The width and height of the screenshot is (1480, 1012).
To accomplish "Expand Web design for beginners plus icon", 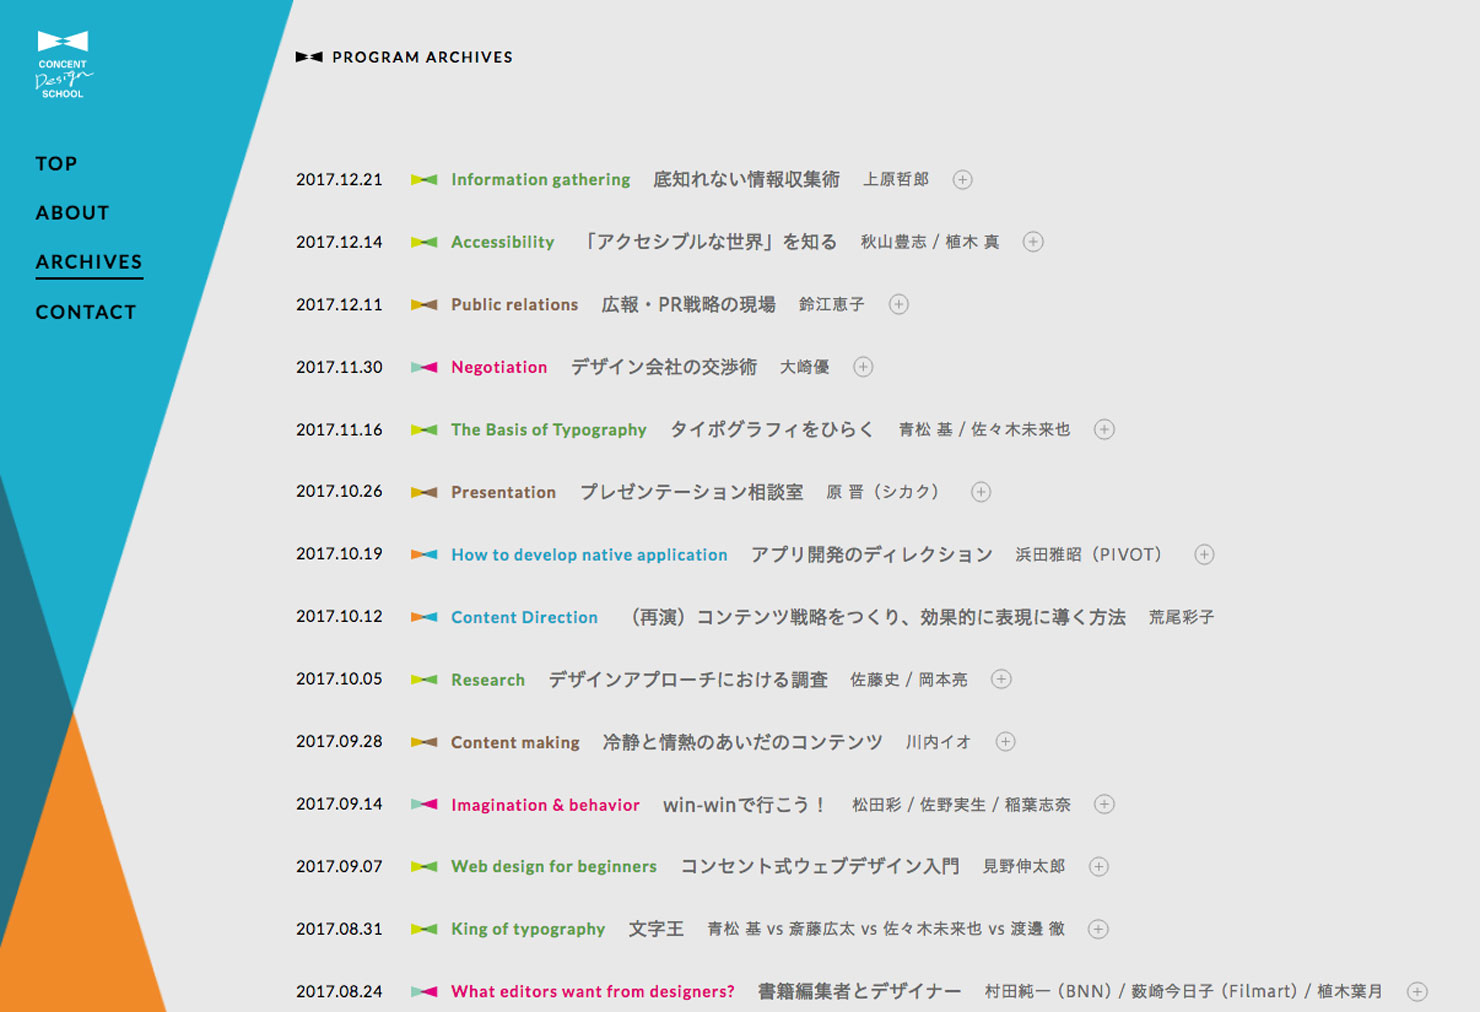I will (x=1098, y=867).
